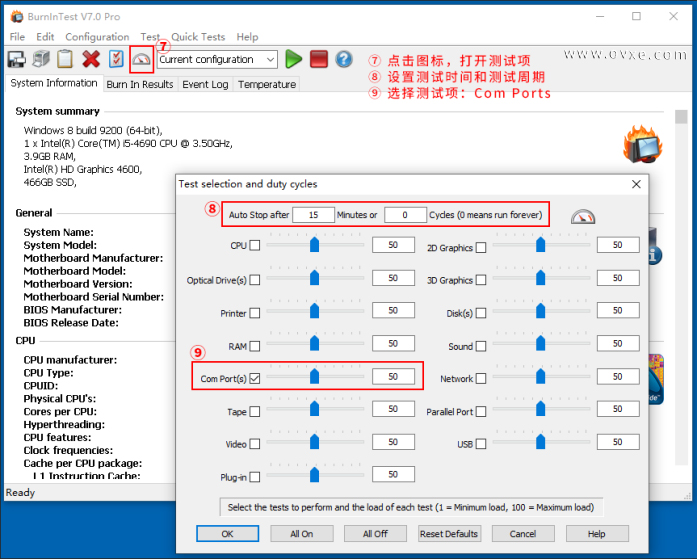Click the Com Port(s) load slider handle
The width and height of the screenshot is (698, 560).
[314, 376]
